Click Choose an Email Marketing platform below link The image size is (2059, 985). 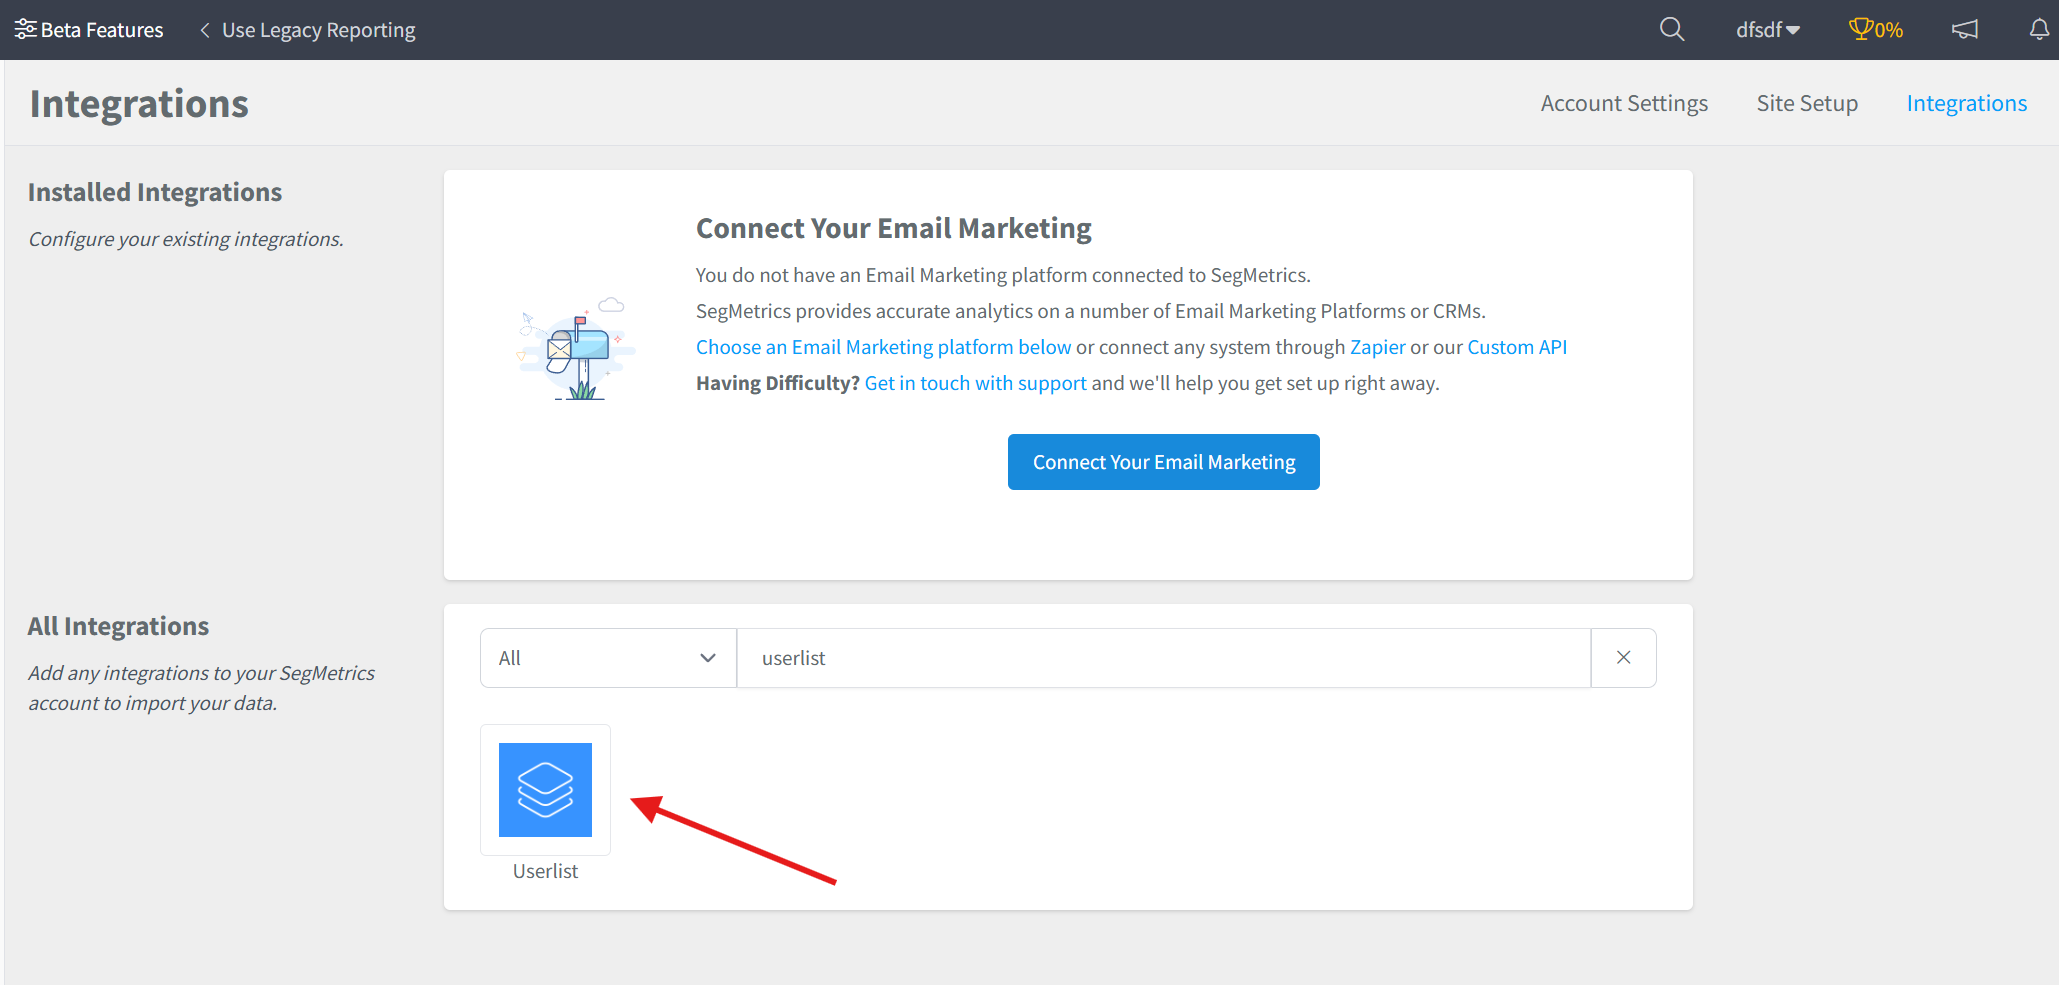click(883, 347)
